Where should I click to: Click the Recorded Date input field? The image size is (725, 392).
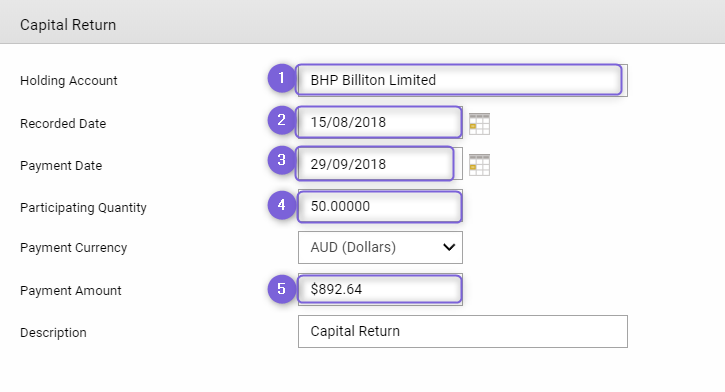point(380,122)
